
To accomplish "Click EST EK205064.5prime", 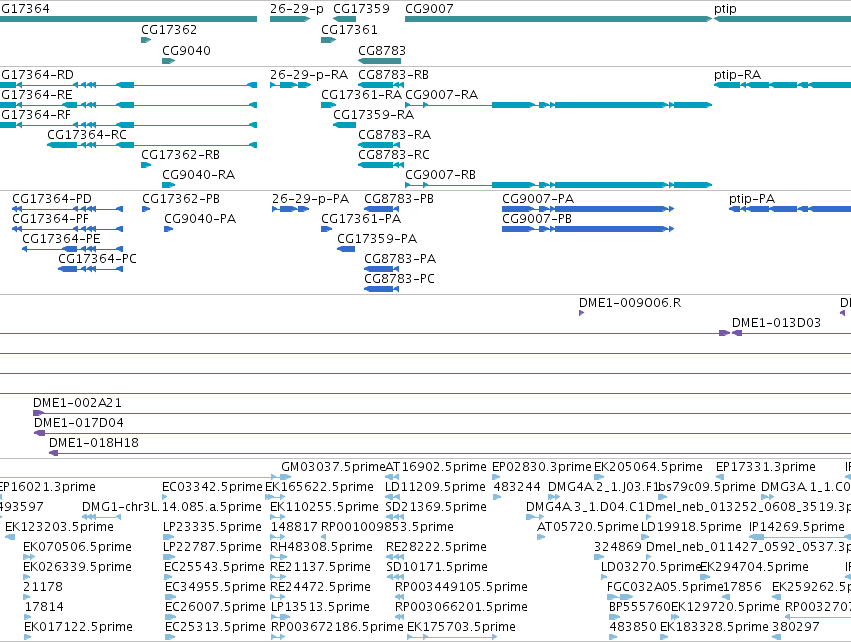I will click(648, 467).
